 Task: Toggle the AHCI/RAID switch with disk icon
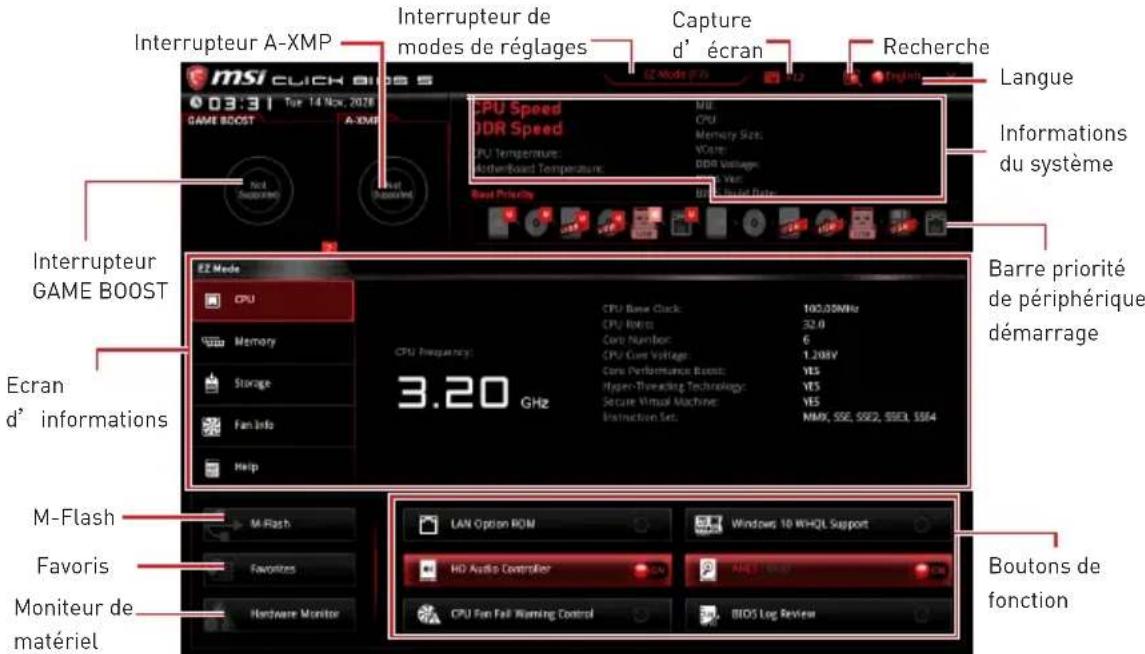tap(818, 569)
